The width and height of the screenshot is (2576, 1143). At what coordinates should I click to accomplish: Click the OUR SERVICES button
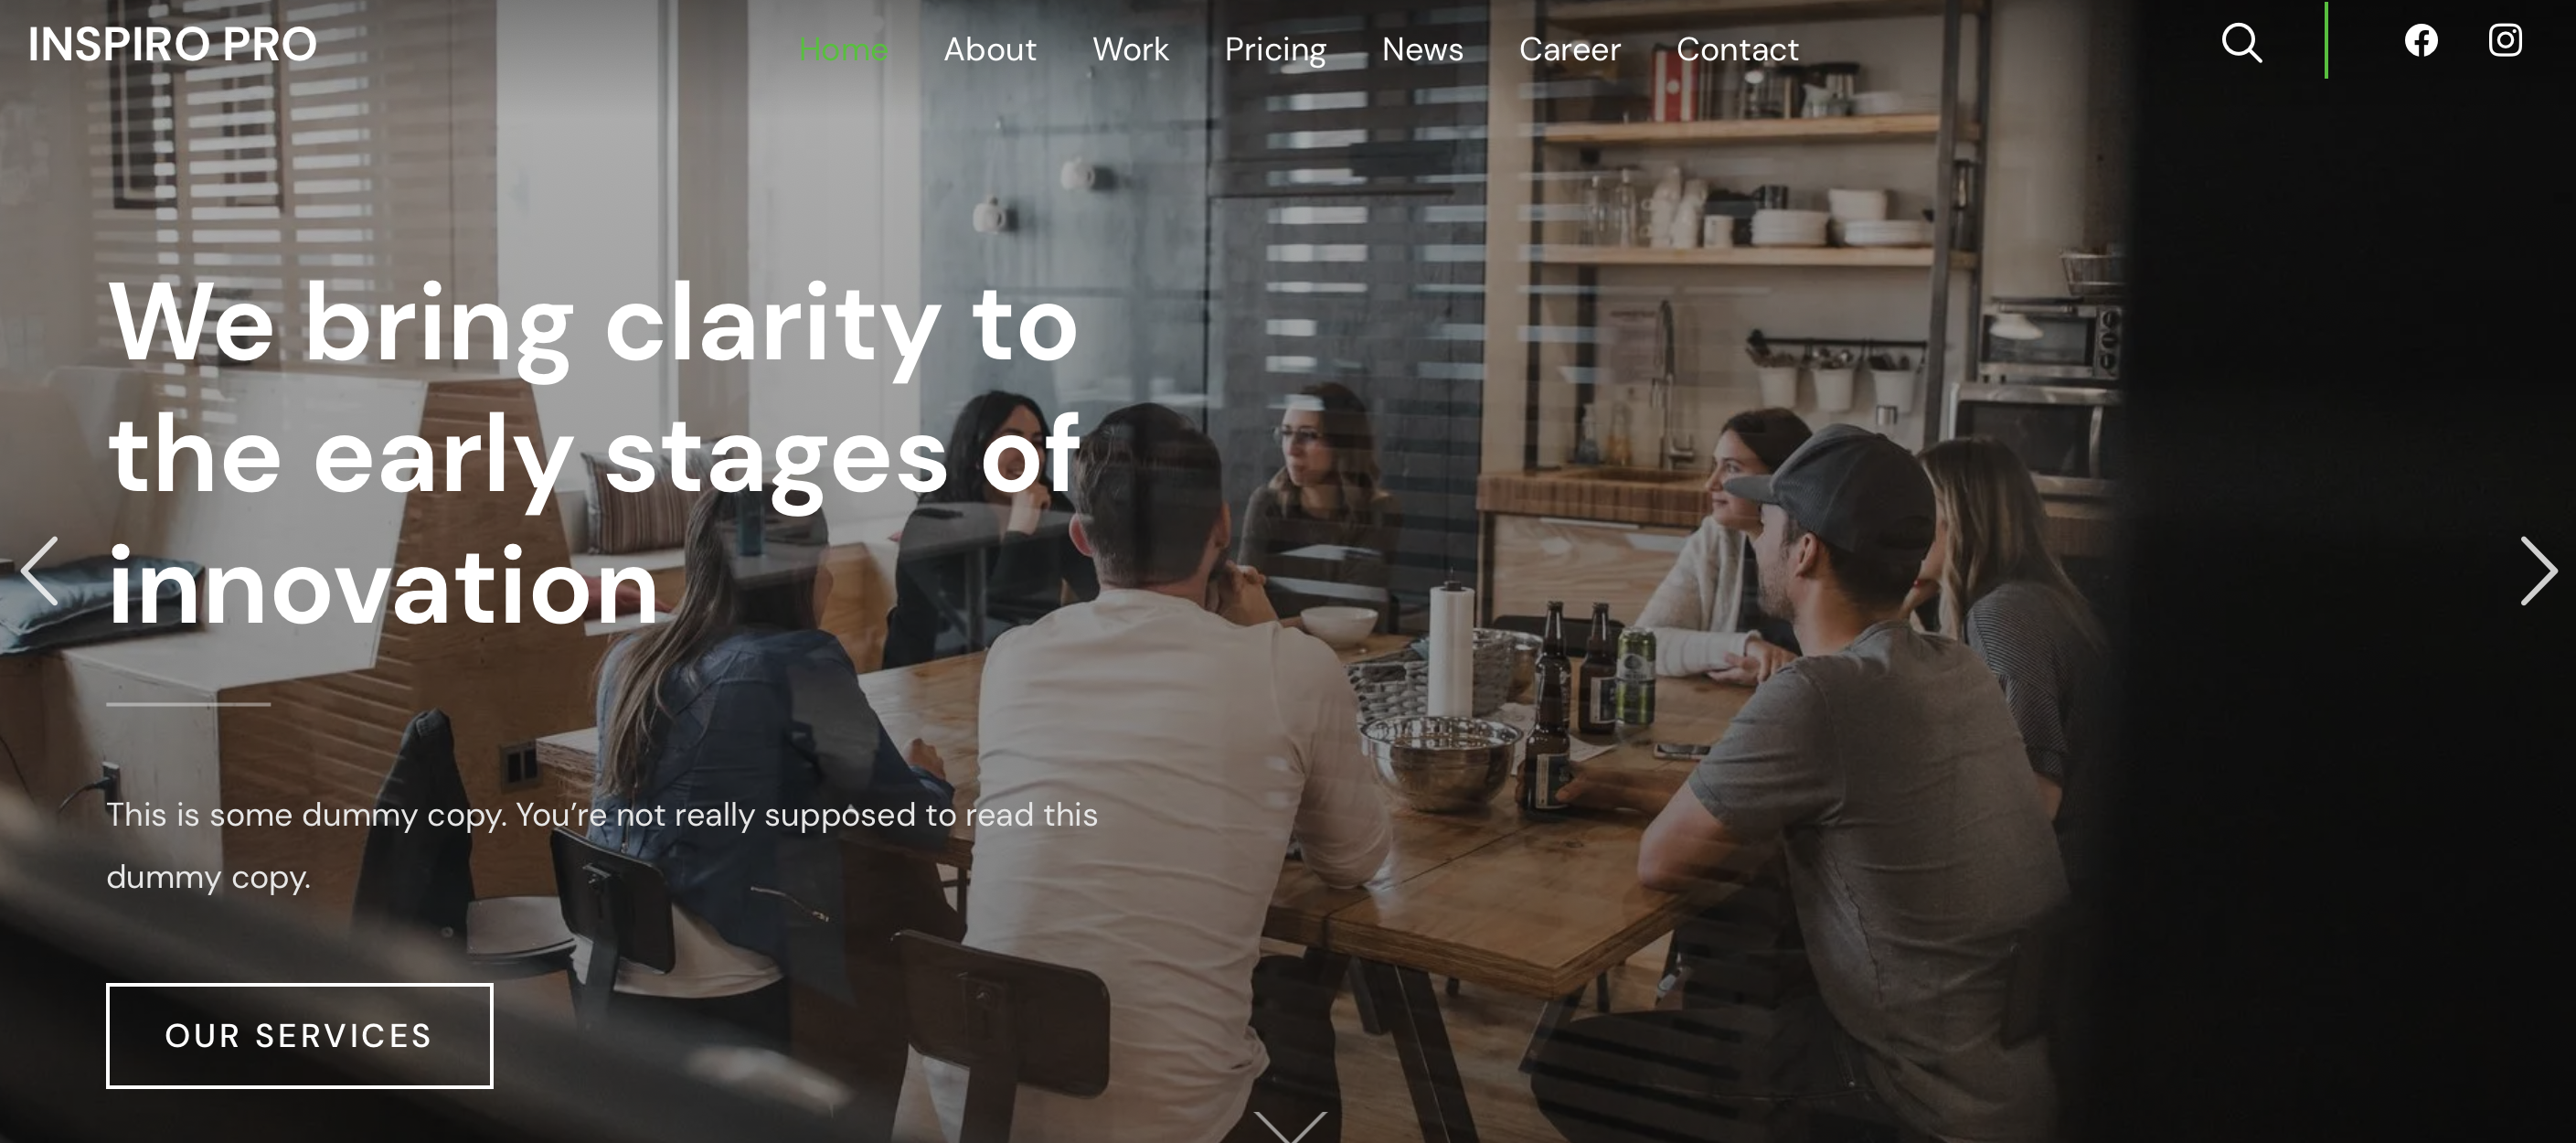300,1036
